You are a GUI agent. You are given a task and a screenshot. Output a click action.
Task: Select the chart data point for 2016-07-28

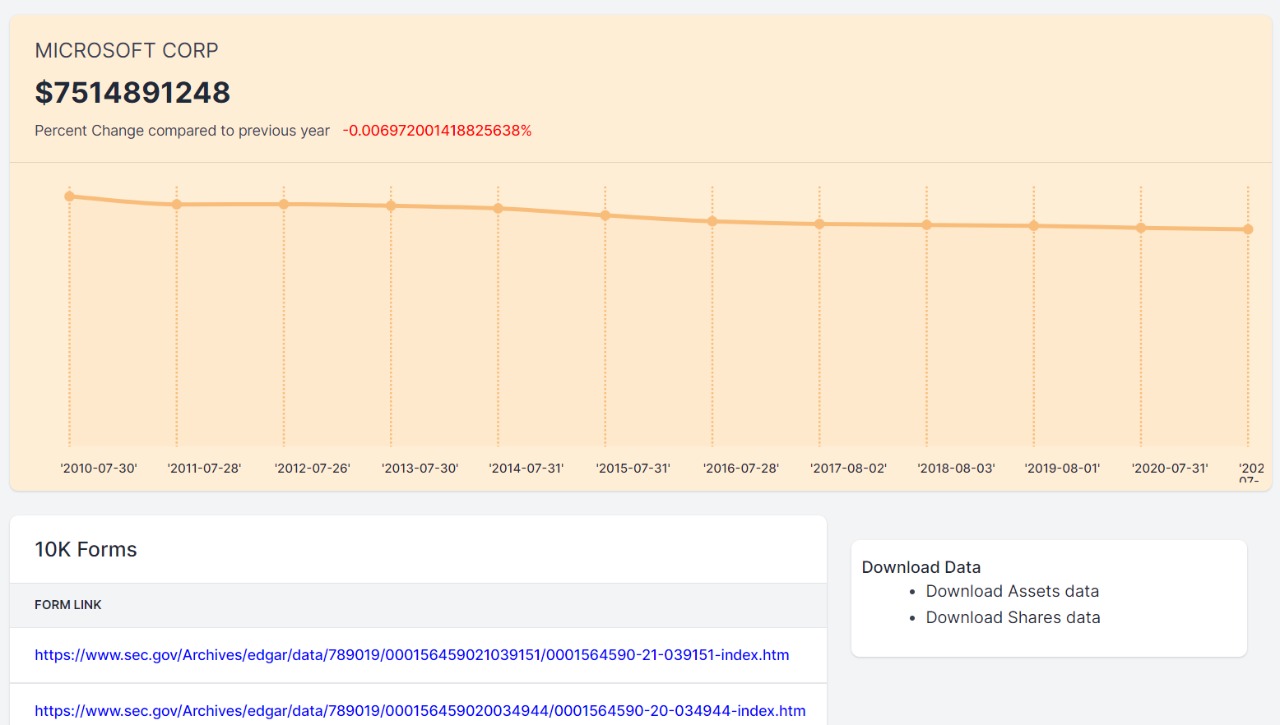click(x=712, y=221)
